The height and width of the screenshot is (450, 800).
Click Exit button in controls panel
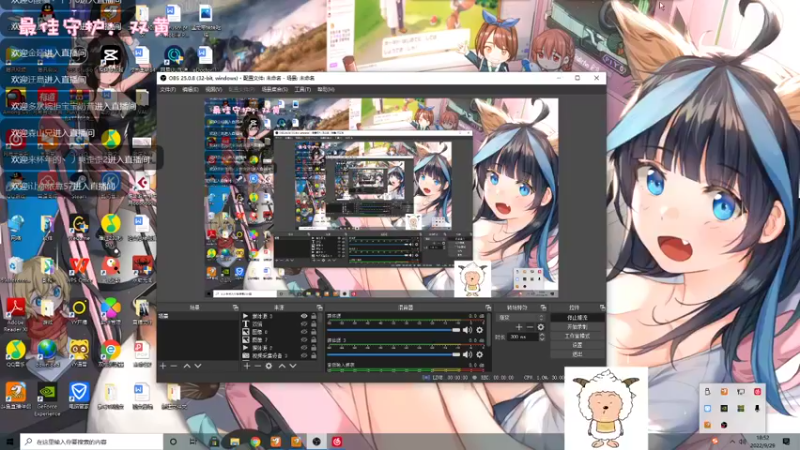click(x=578, y=354)
